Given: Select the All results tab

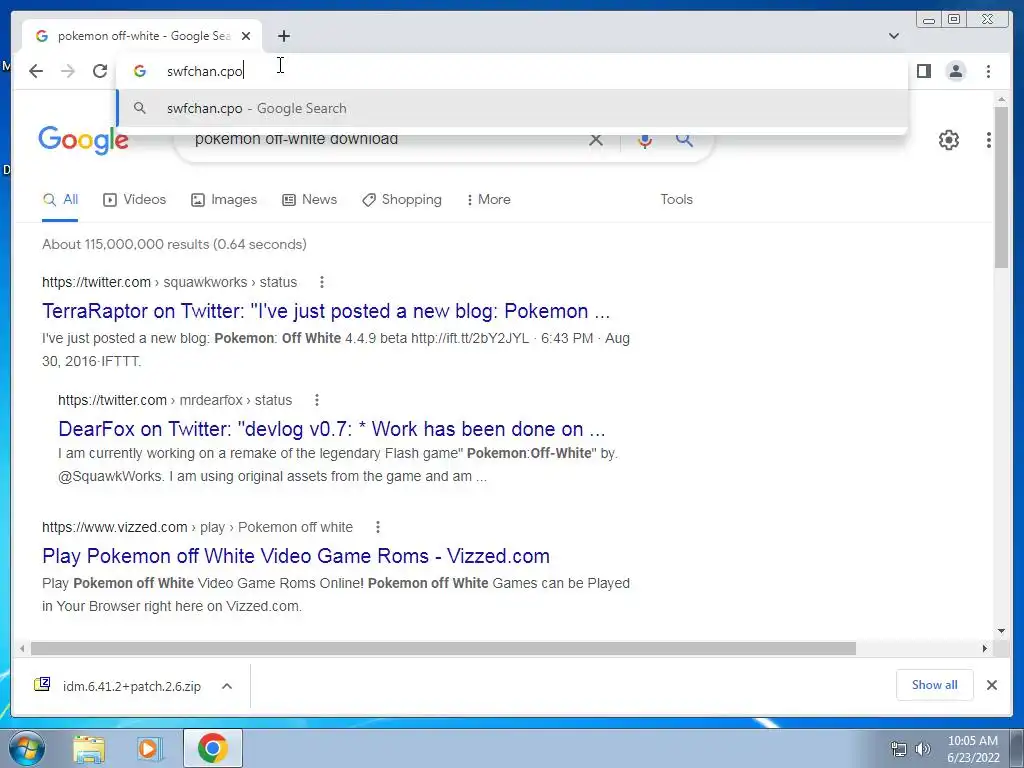Looking at the screenshot, I should click(60, 200).
